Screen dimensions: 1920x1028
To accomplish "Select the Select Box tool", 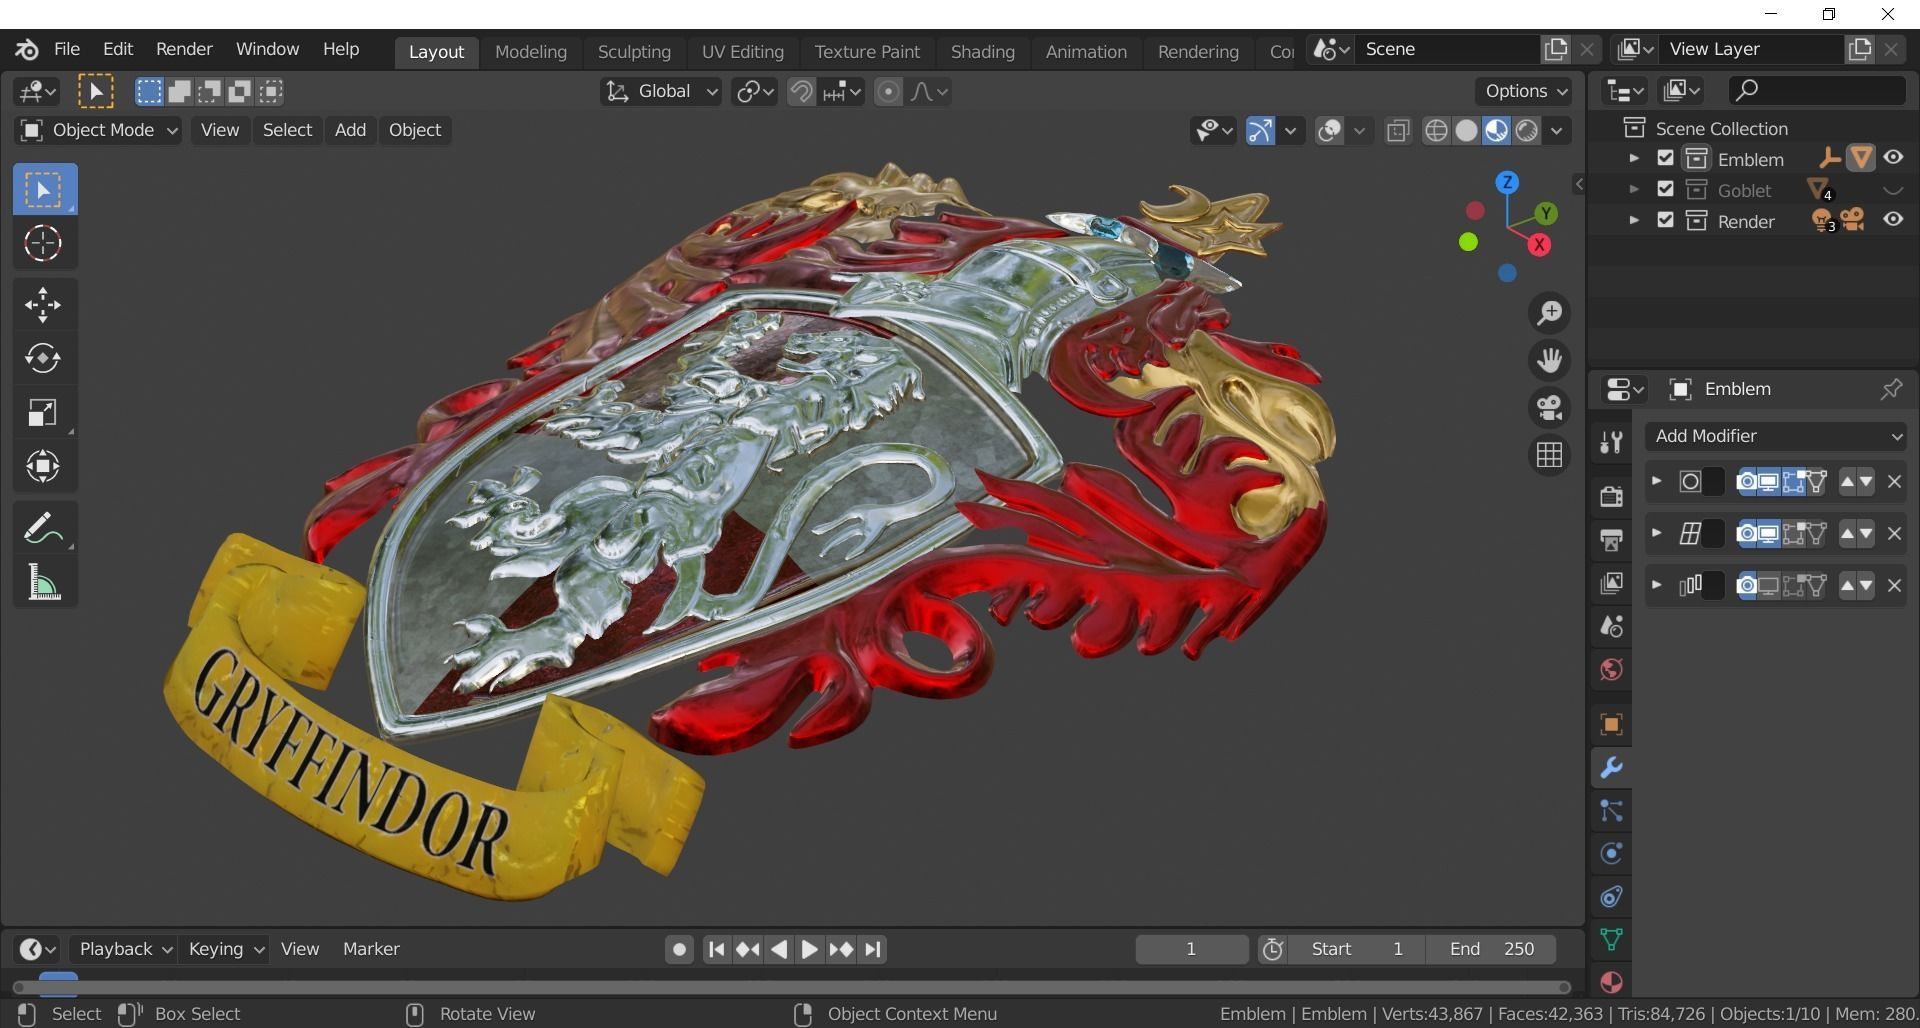I will [44, 190].
